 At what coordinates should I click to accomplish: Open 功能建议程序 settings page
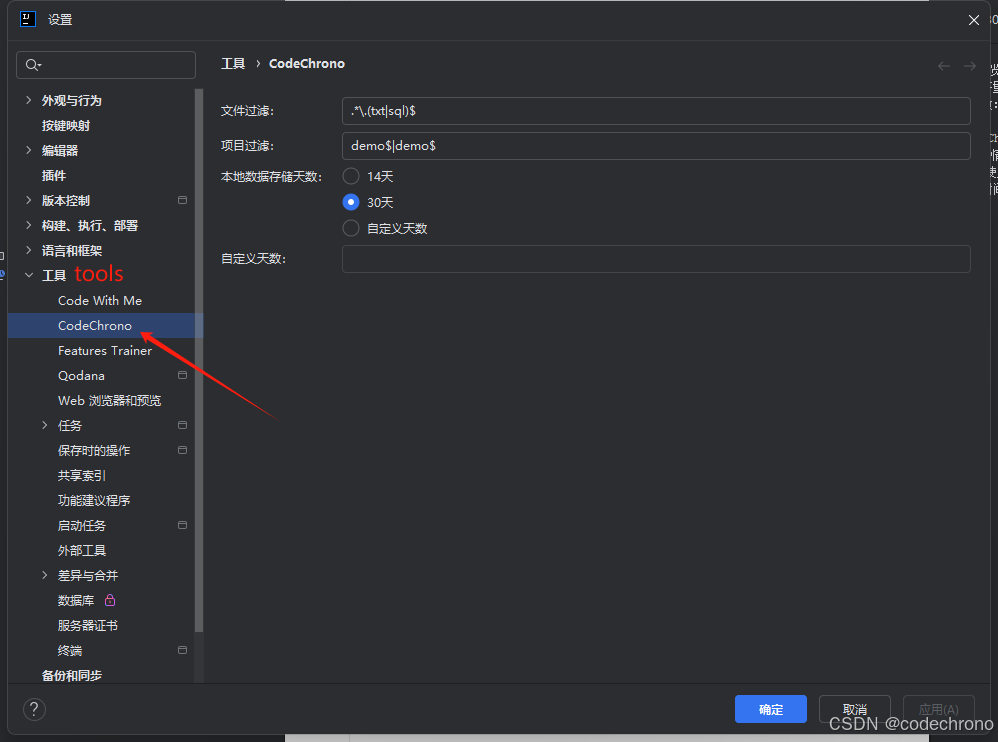(94, 500)
